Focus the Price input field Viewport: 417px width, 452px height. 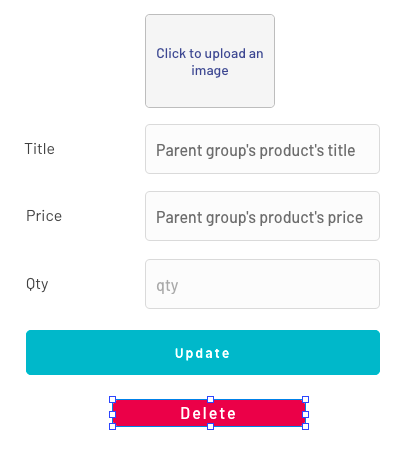click(262, 216)
